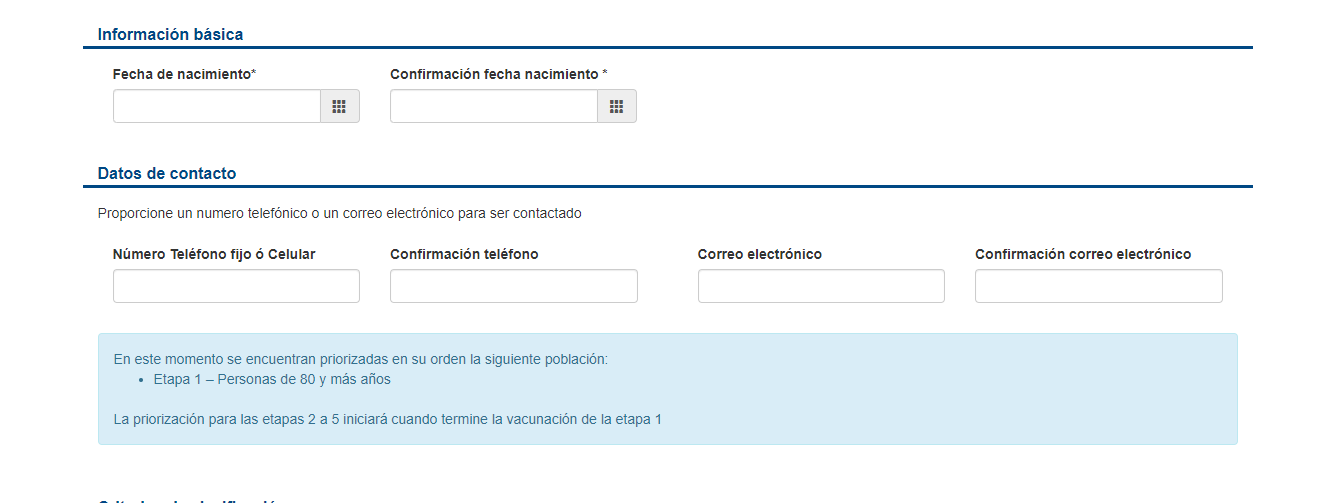Click into the Confirmación teléfono input
The height and width of the screenshot is (503, 1323).
point(513,286)
